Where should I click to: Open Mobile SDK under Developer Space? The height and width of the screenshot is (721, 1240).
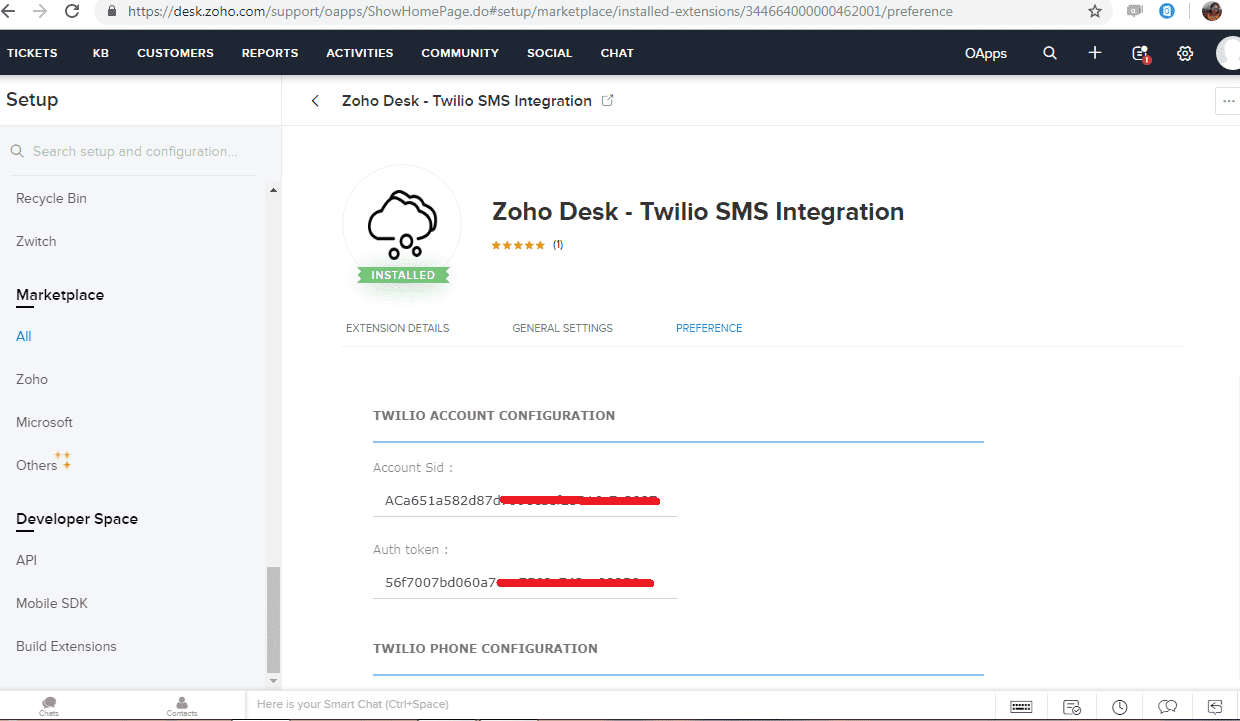click(x=52, y=603)
